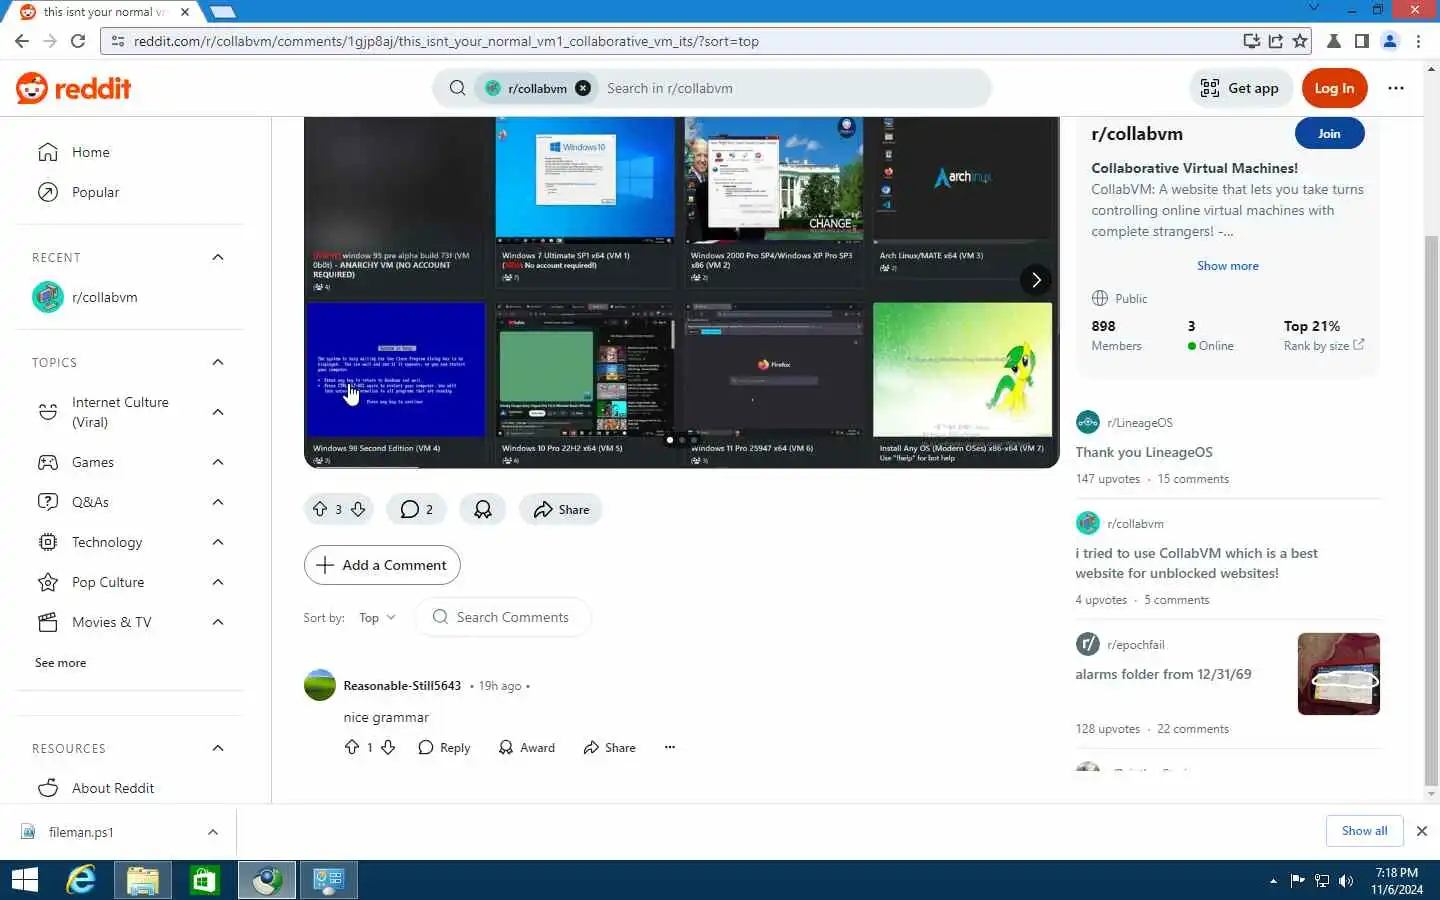Viewport: 1440px width, 900px height.
Task: Open the r/LineageOS community link
Action: (x=1139, y=423)
